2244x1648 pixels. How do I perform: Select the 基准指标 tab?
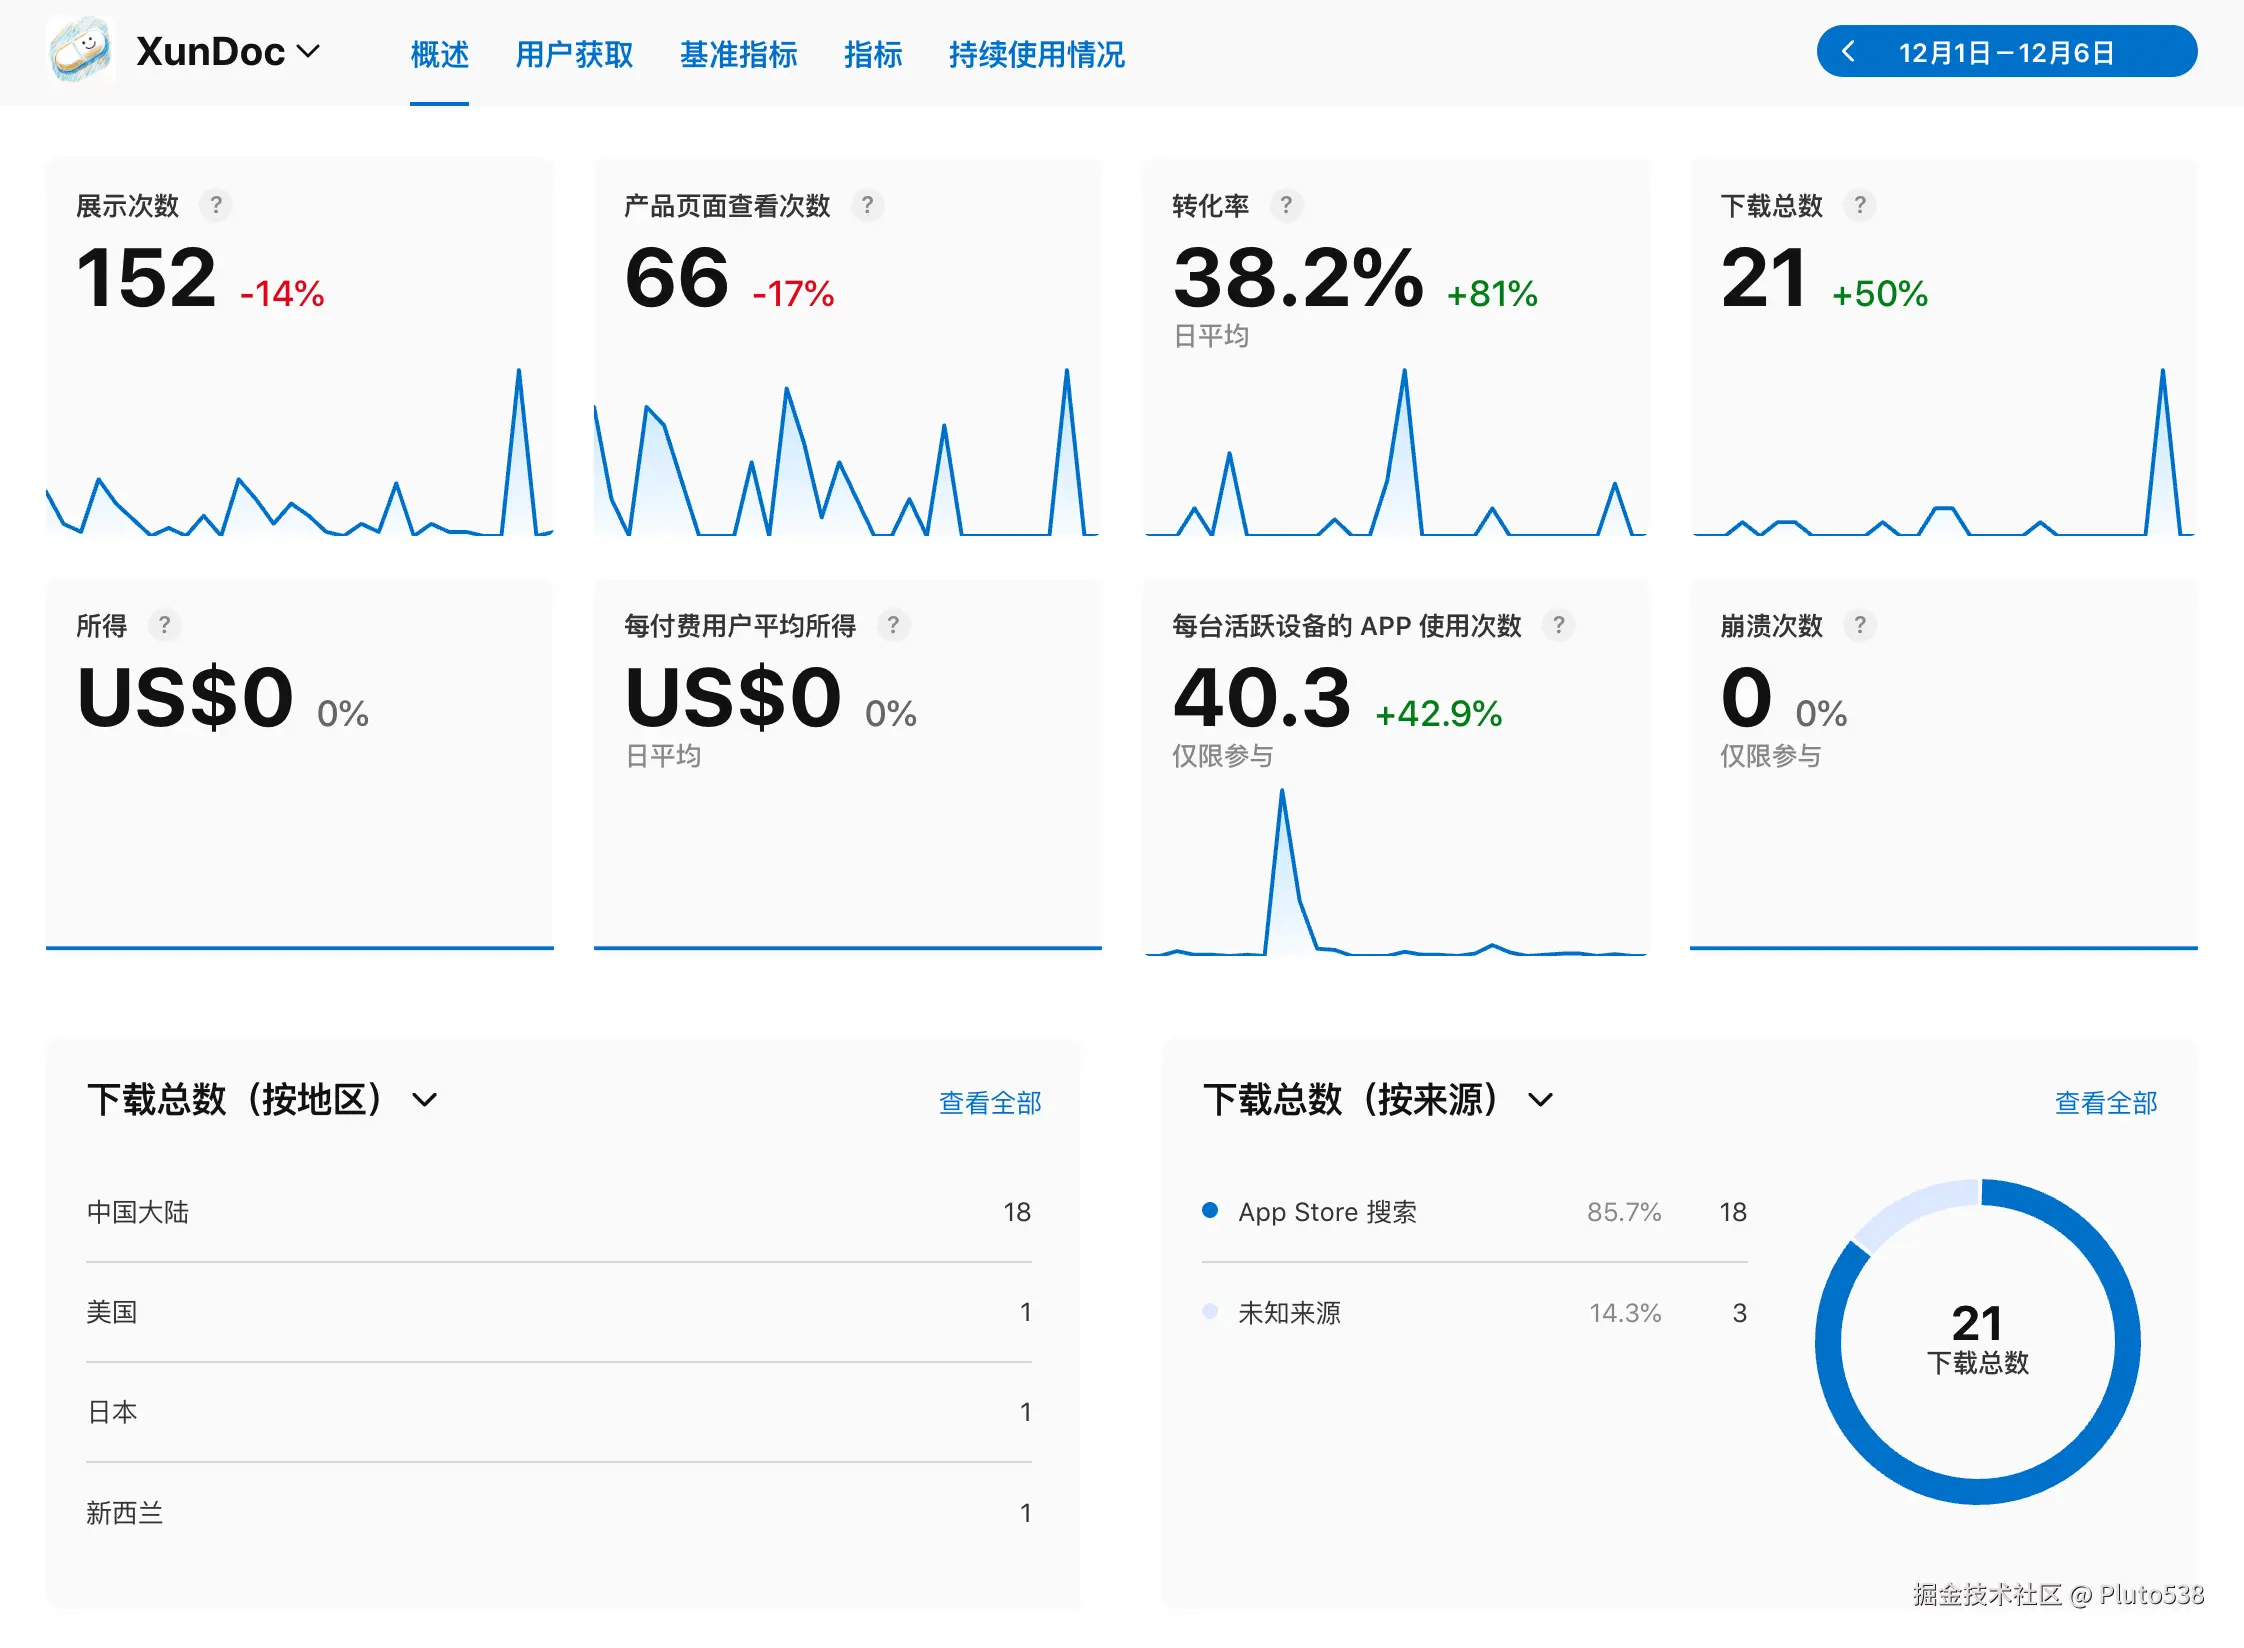(x=738, y=54)
